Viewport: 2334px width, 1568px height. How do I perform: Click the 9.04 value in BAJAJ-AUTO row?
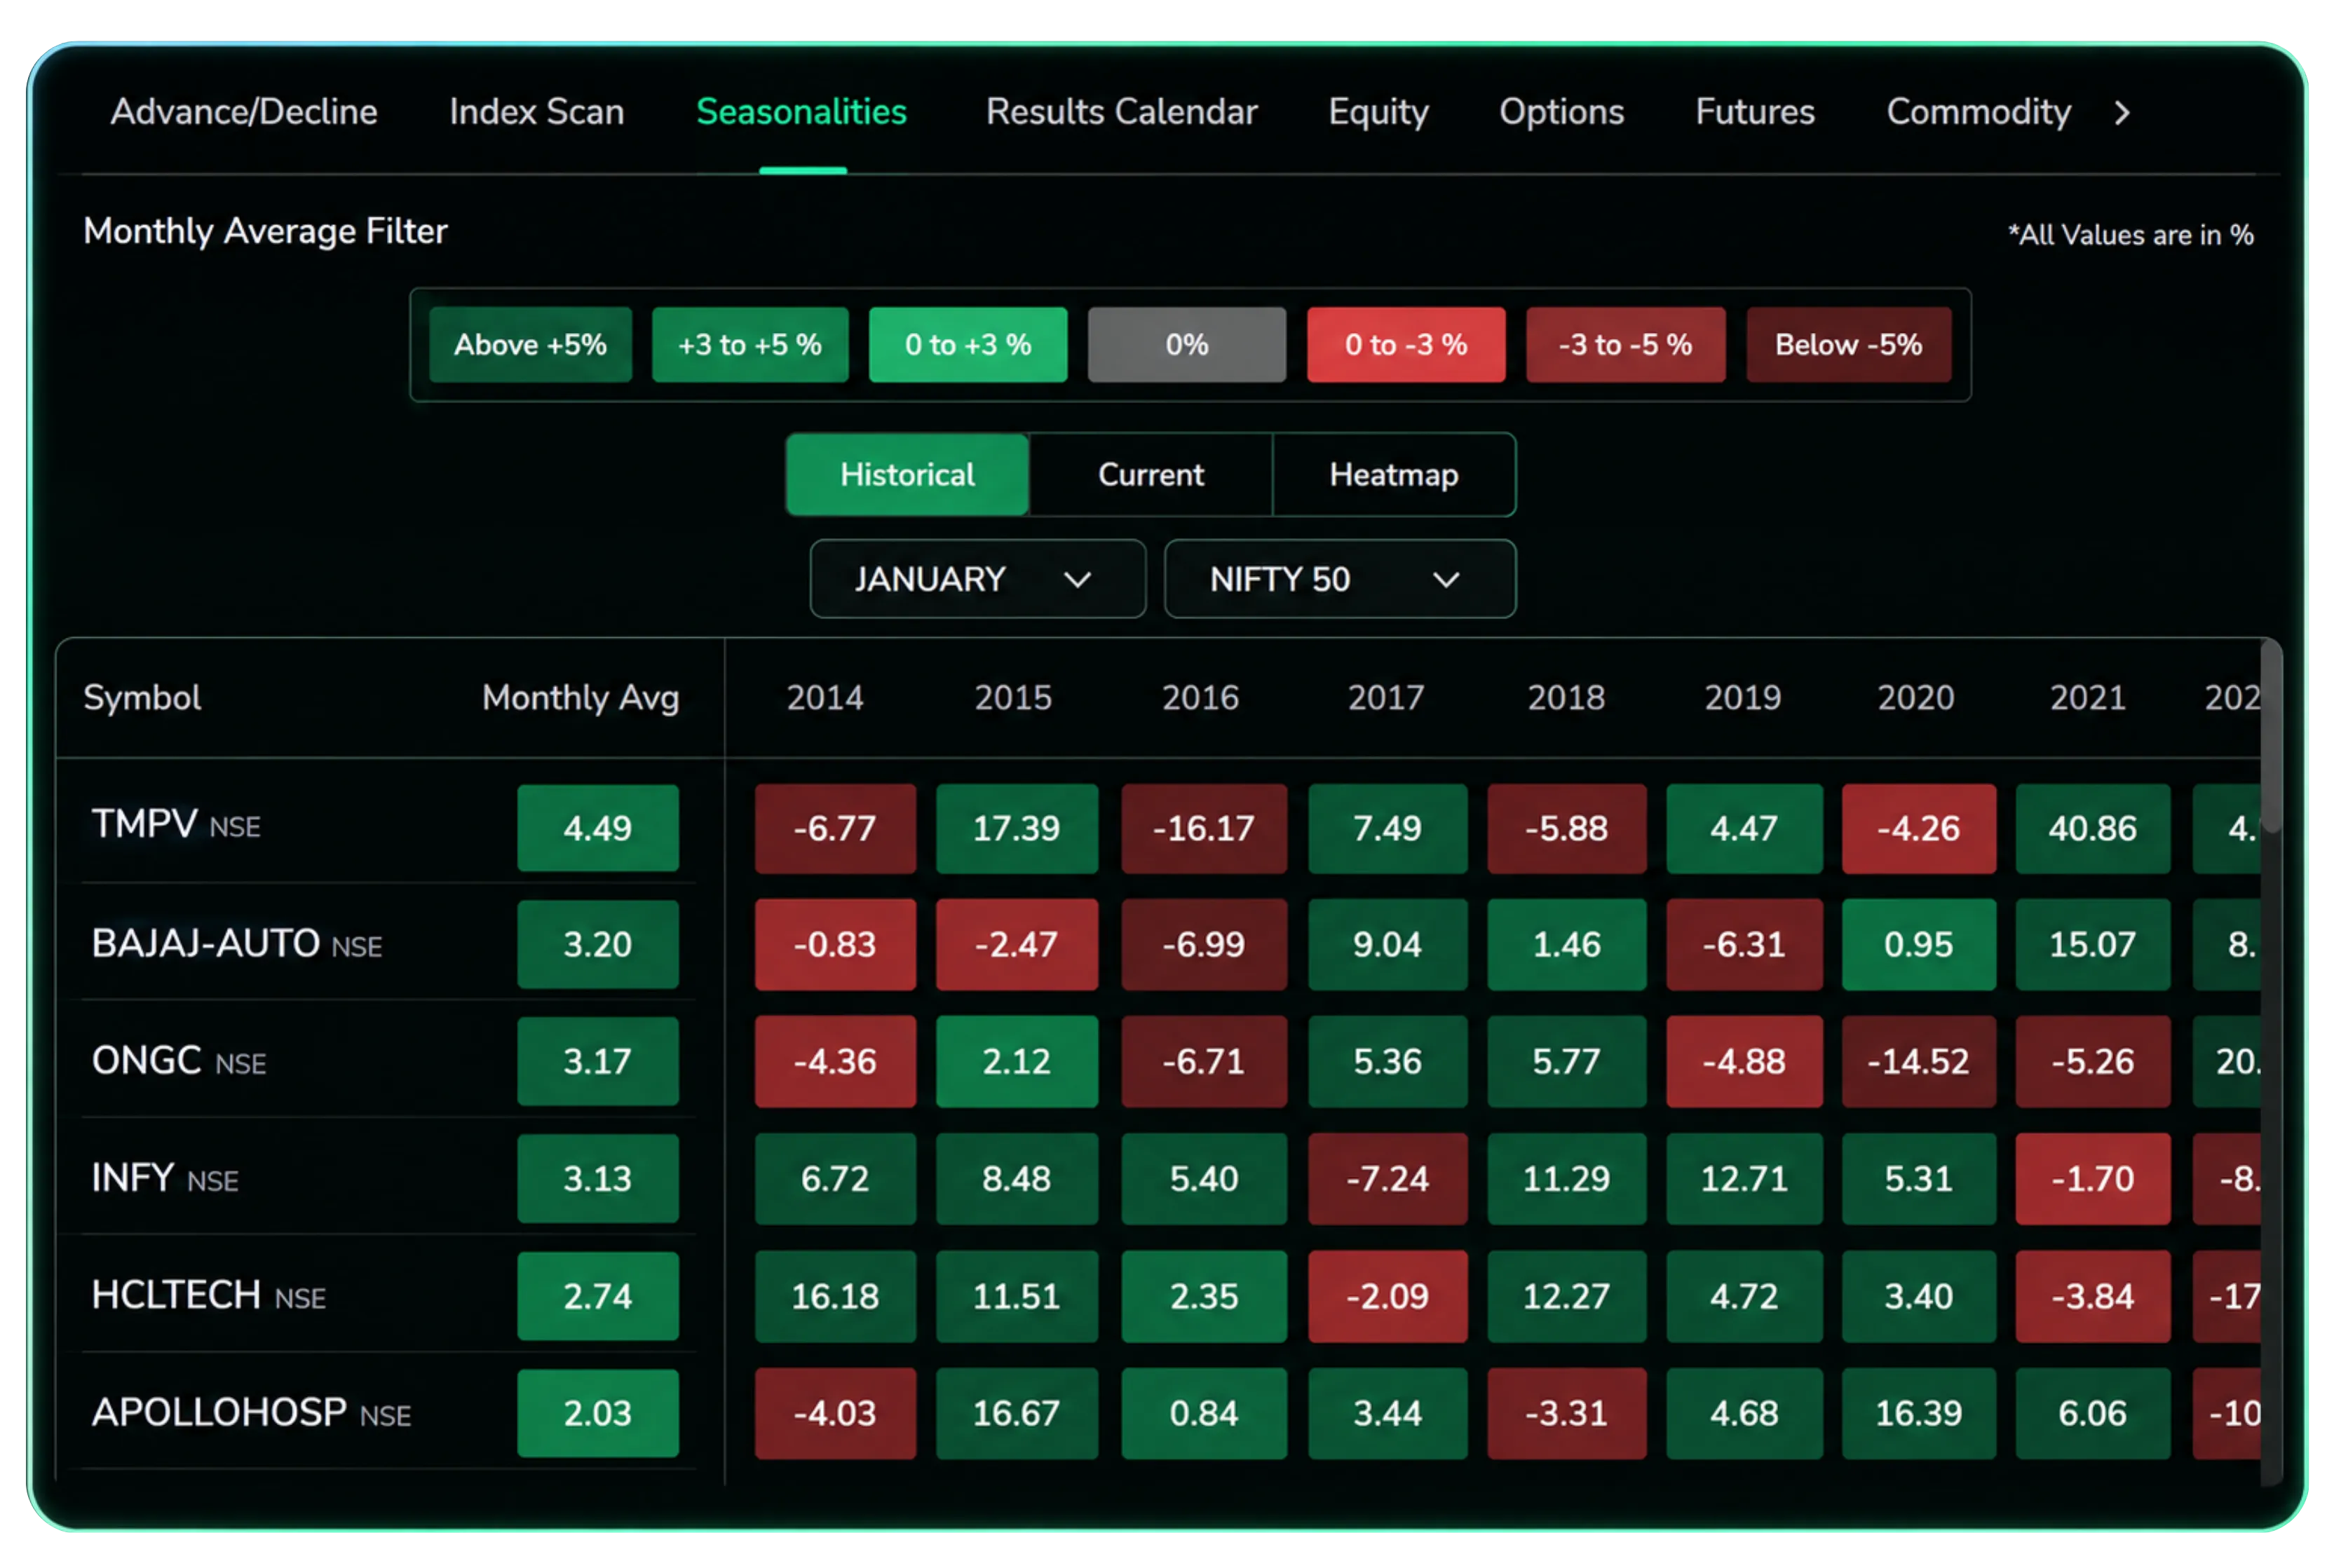tap(1387, 944)
